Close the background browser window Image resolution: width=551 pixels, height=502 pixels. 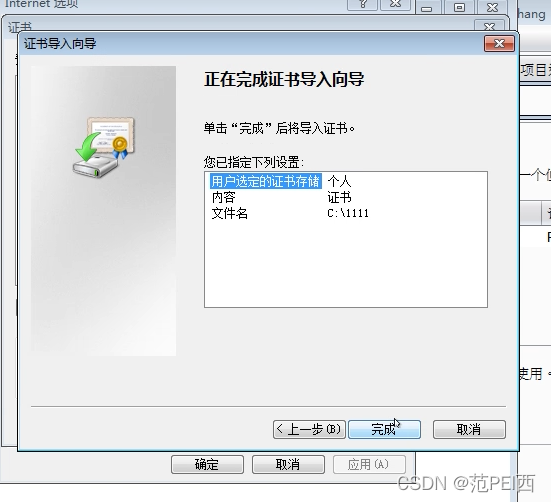(x=492, y=7)
